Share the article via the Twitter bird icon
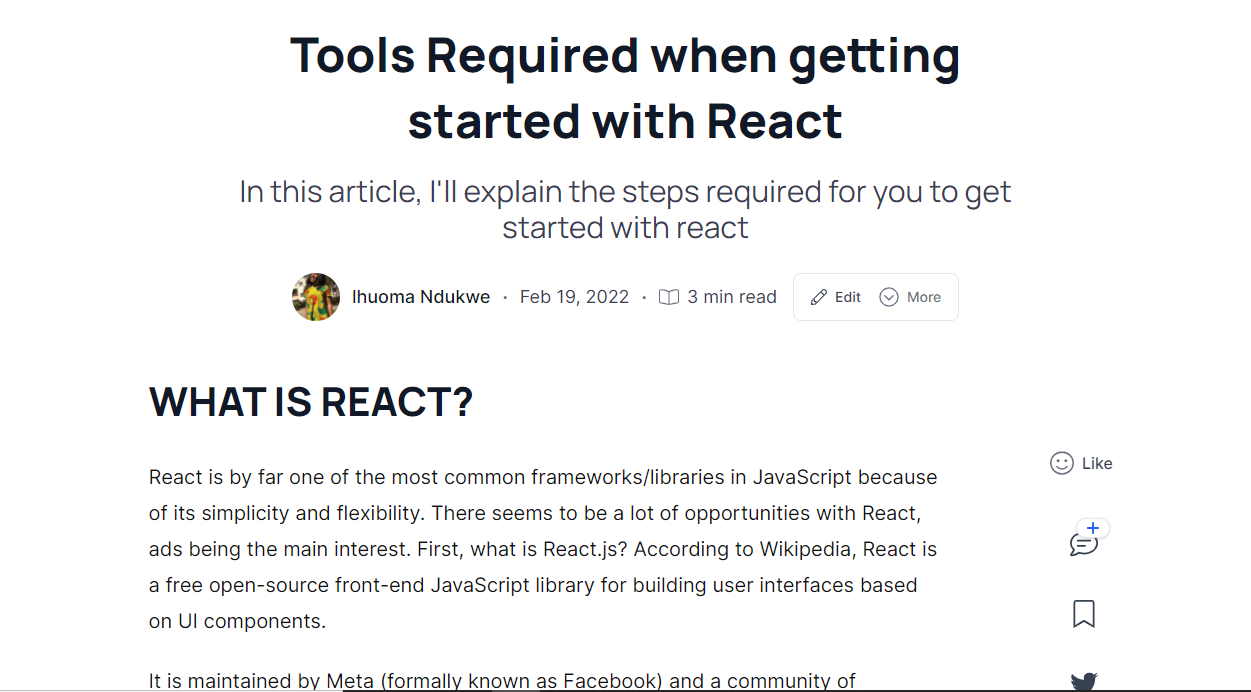Image resolution: width=1251 pixels, height=692 pixels. click(x=1084, y=682)
